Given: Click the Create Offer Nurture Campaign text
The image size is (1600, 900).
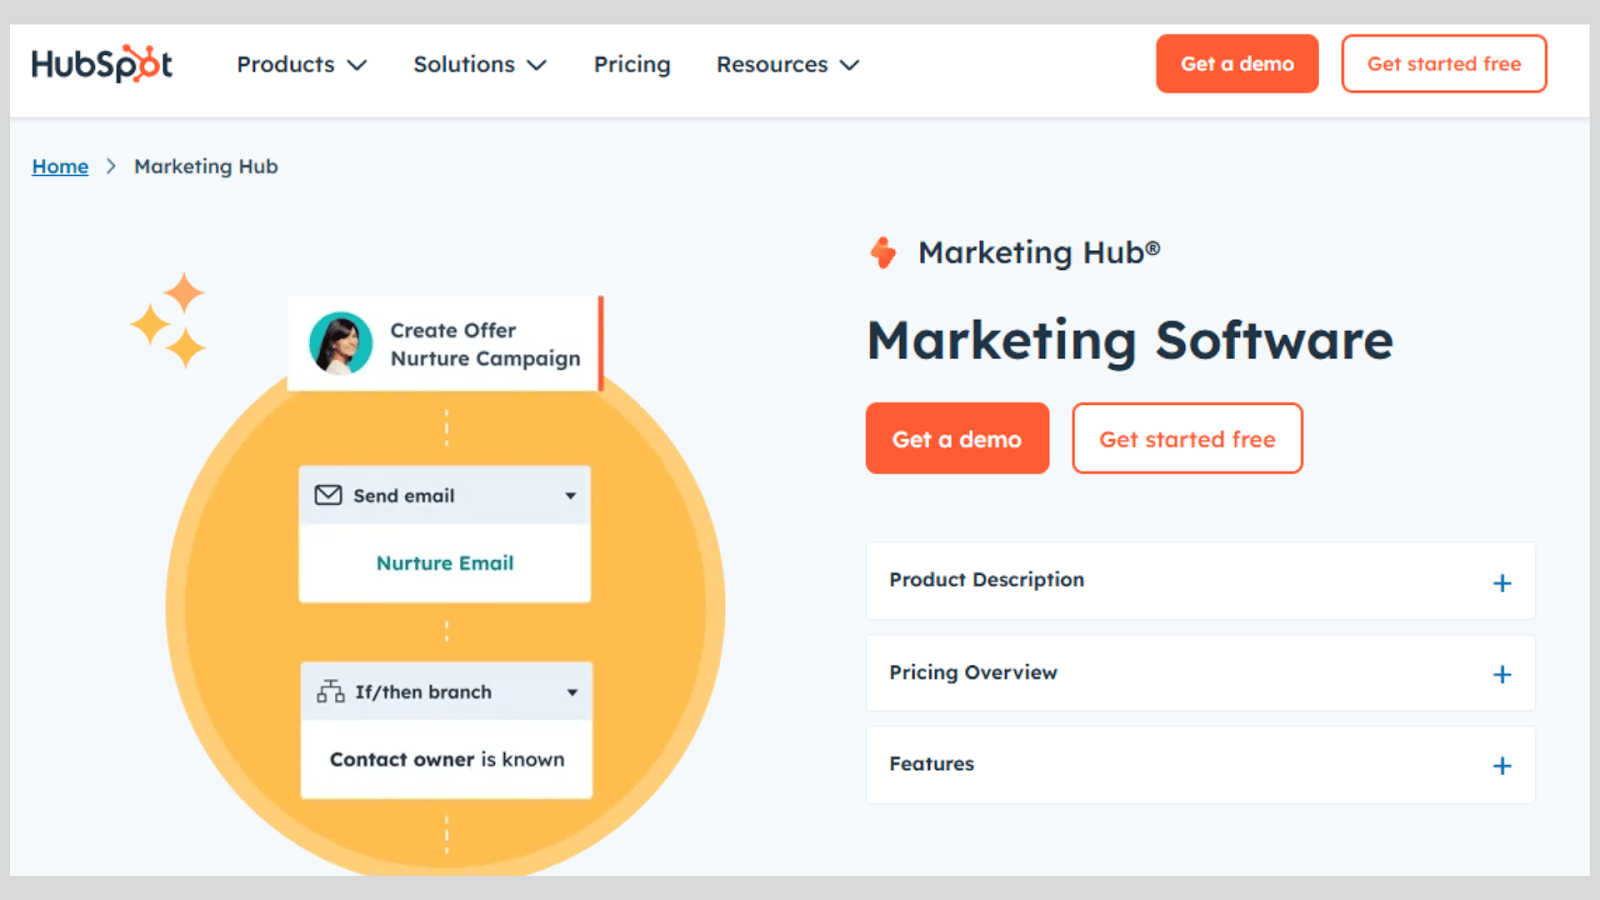Looking at the screenshot, I should click(485, 344).
